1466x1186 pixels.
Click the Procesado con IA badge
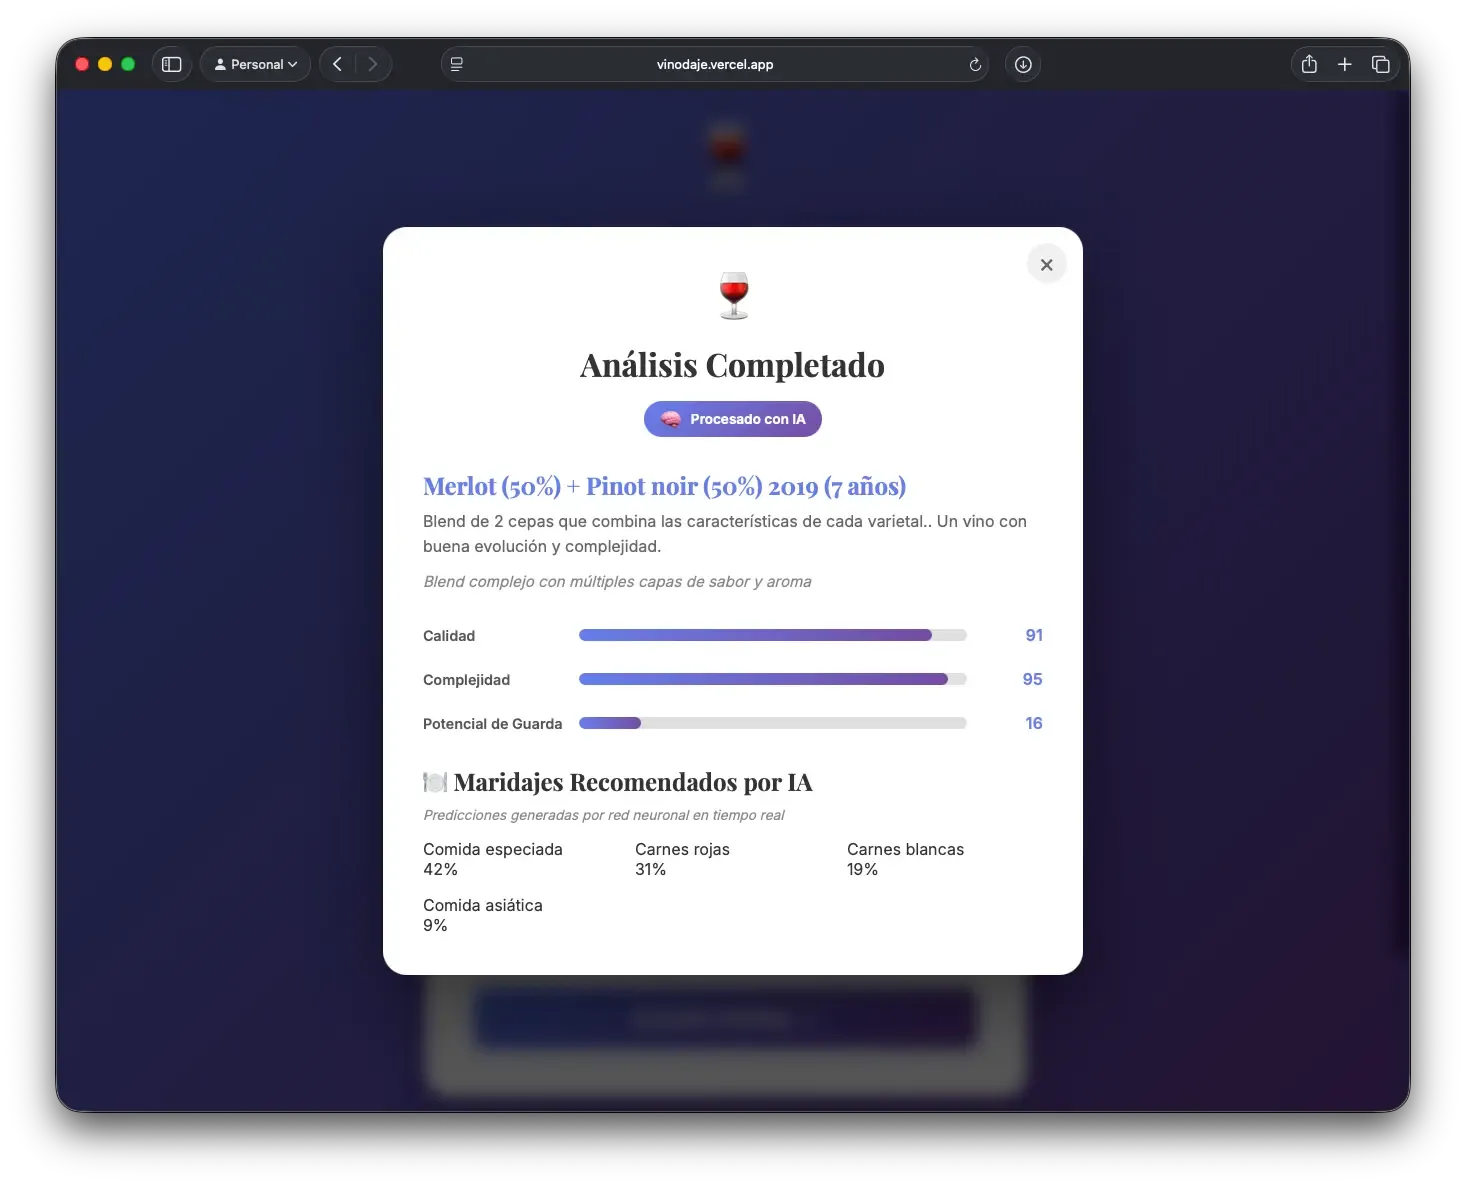click(x=732, y=419)
